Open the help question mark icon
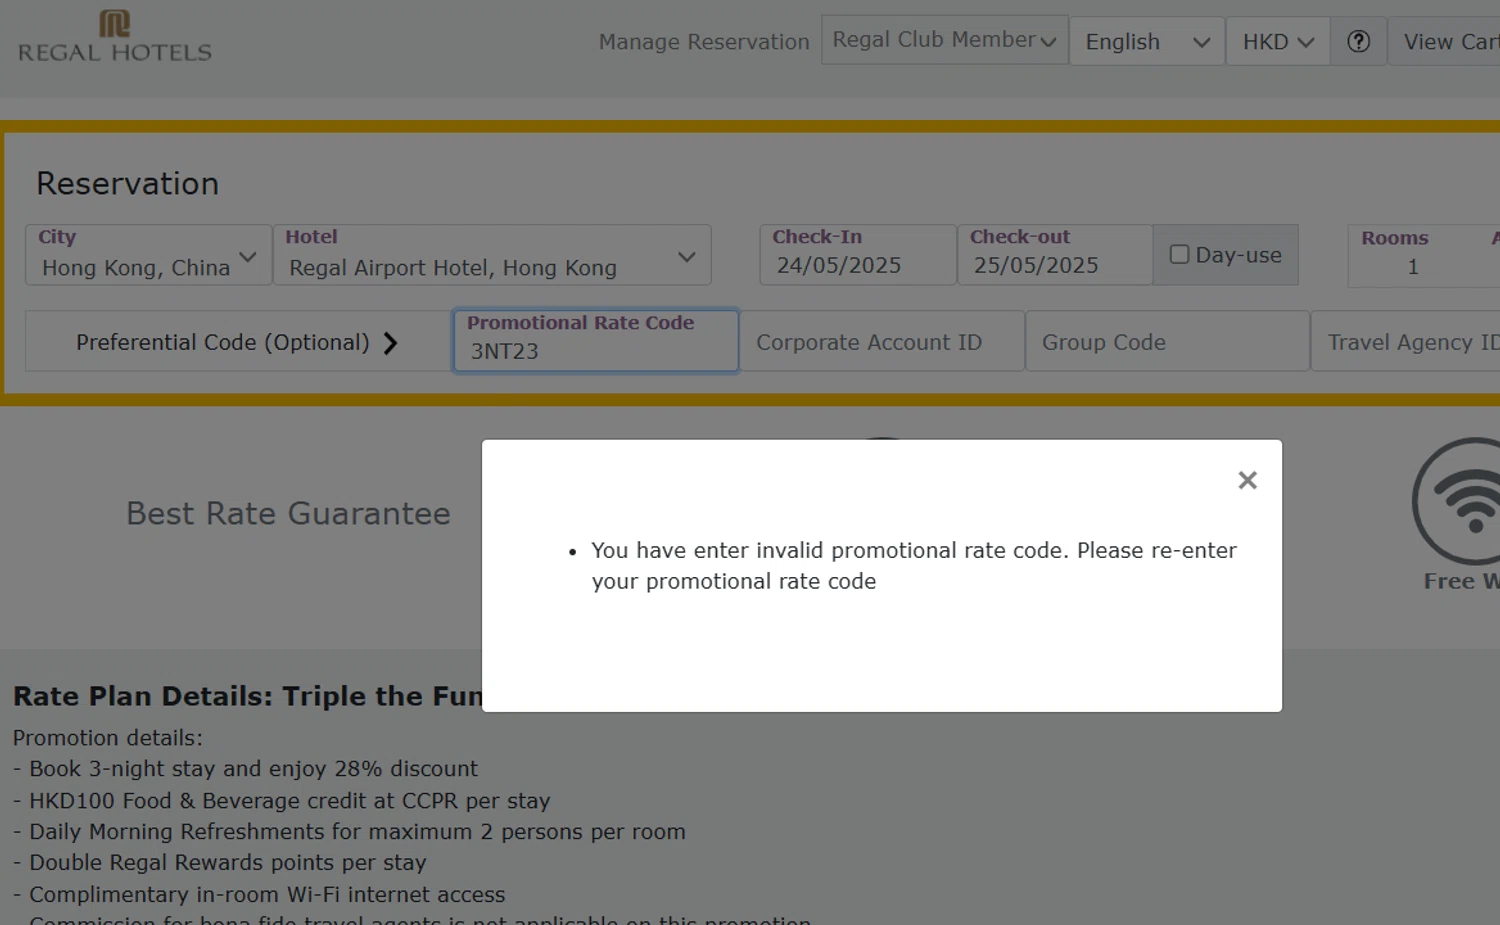 (1358, 41)
